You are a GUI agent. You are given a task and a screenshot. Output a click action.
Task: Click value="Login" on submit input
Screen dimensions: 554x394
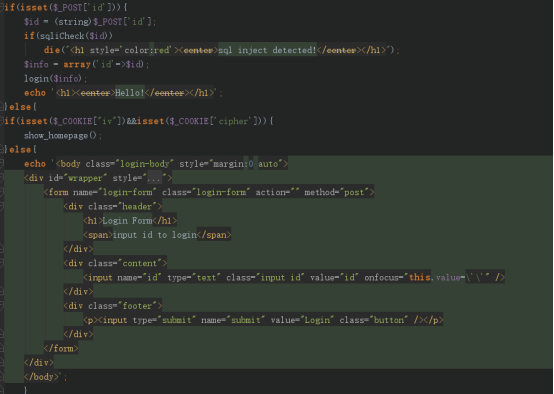click(302, 320)
